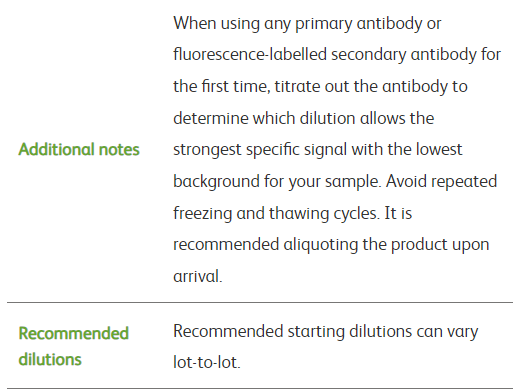Click the green "Additional notes" heading
This screenshot has height=392, width=522.
[x=79, y=149]
